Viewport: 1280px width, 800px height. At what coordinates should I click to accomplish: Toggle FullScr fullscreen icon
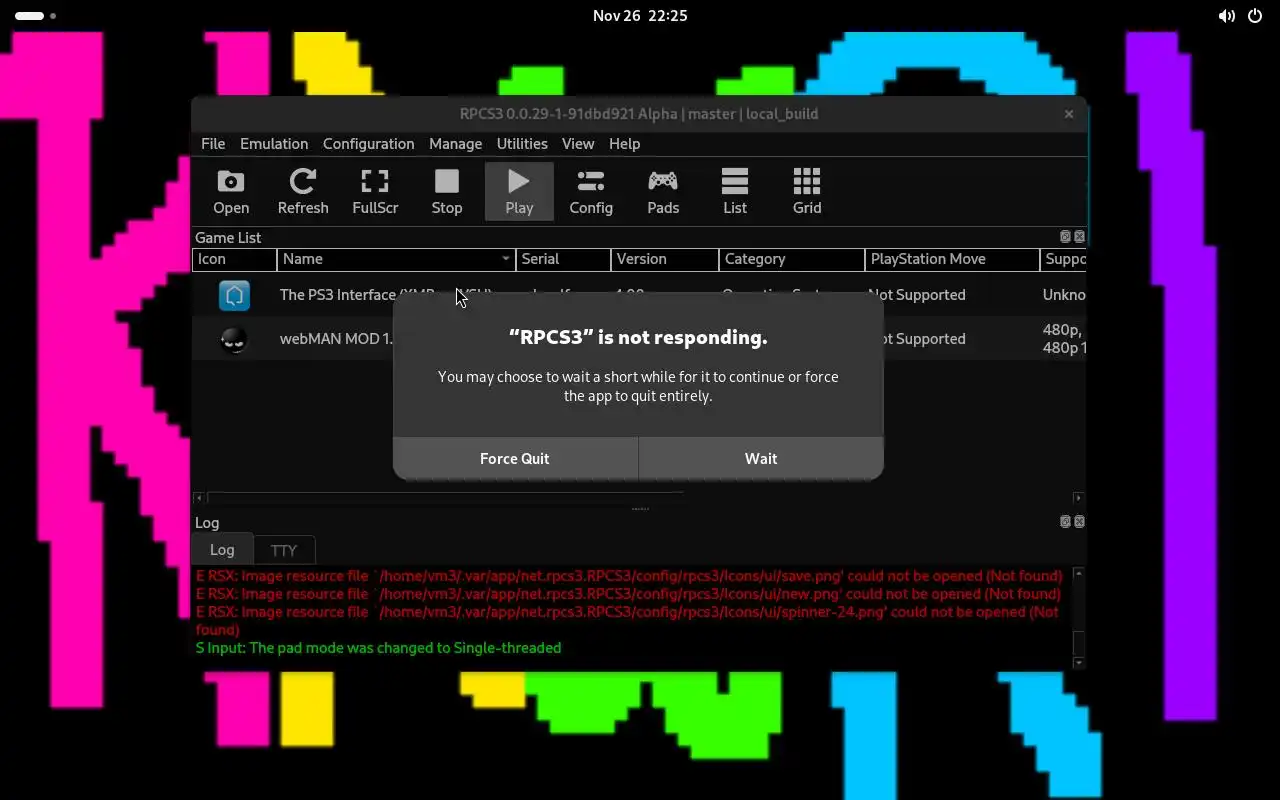click(375, 191)
